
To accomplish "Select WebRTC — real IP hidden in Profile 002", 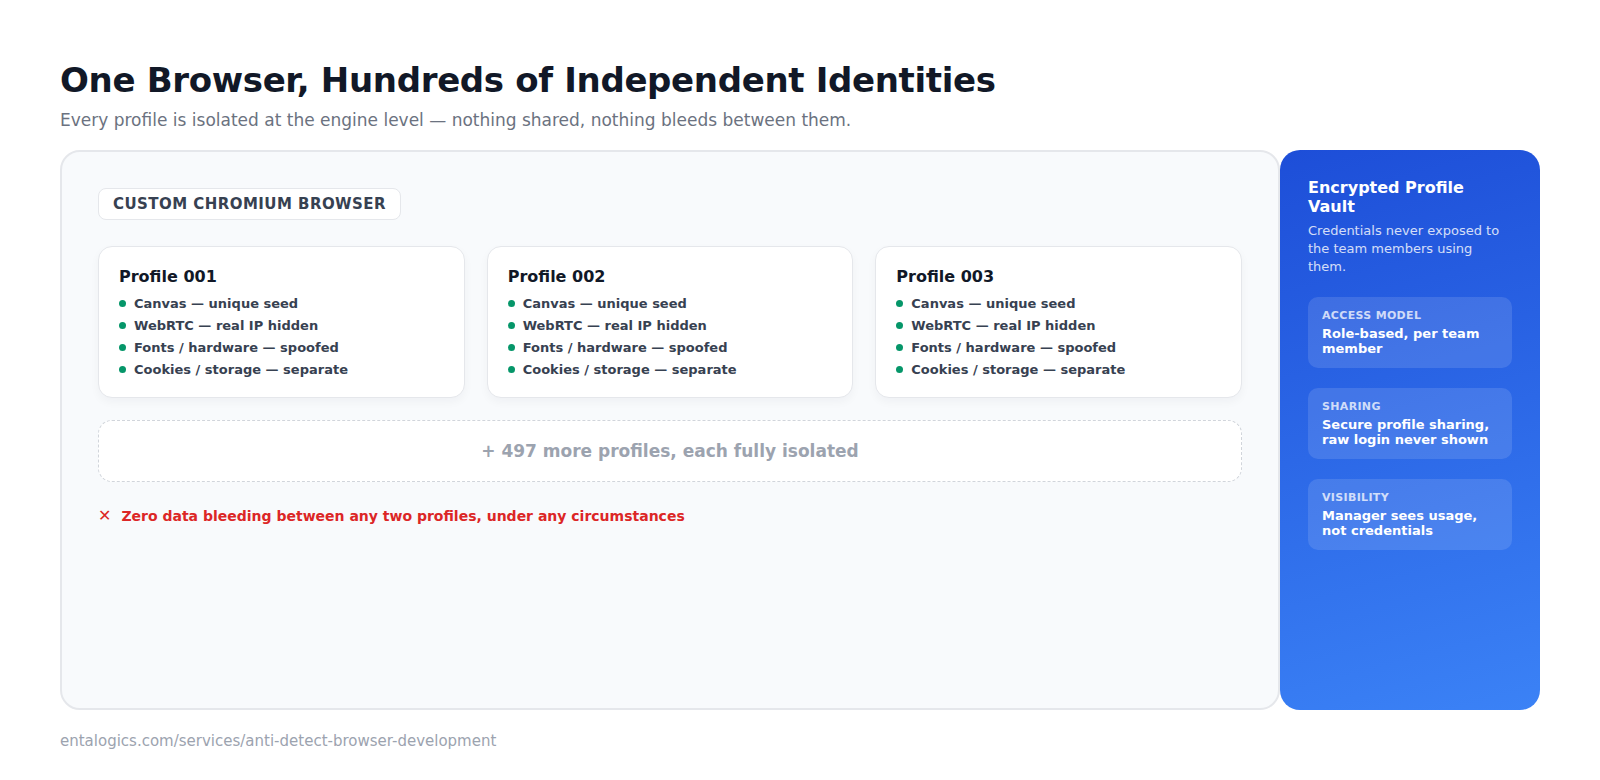I will pos(614,326).
